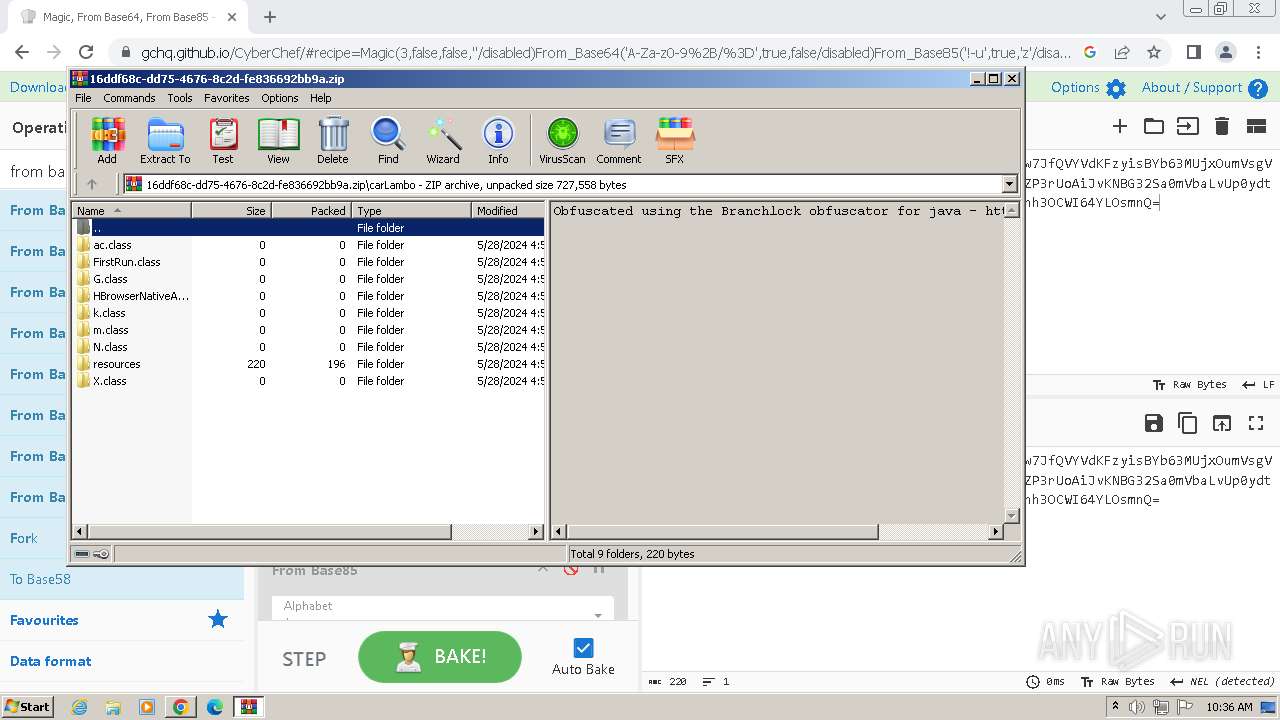1280x720 pixels.
Task: Click the Find magnifier icon
Action: click(388, 140)
